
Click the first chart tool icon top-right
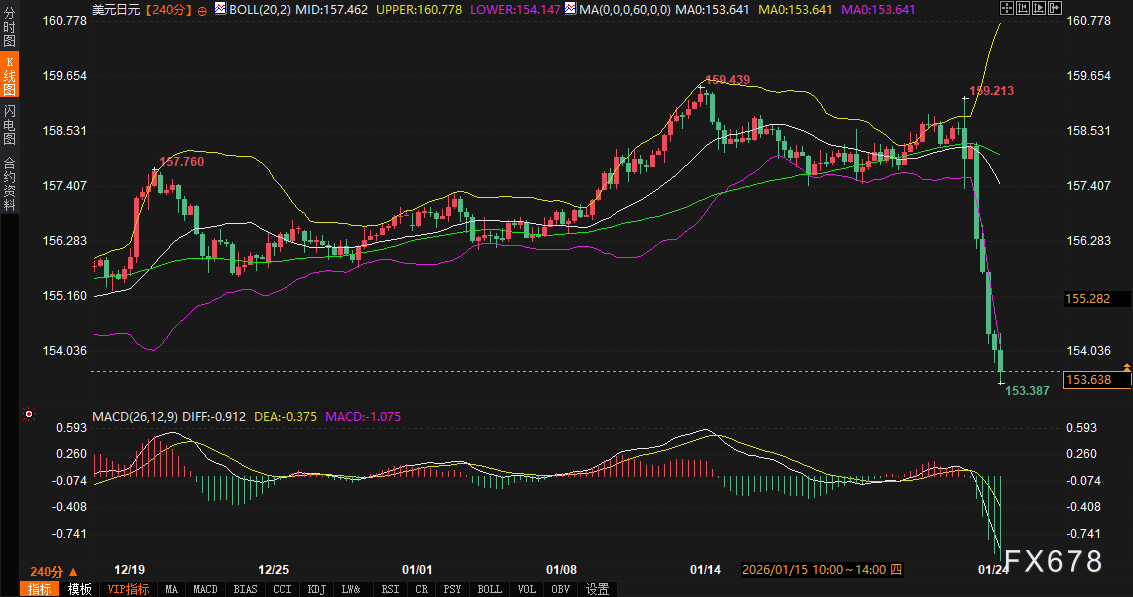click(x=1006, y=8)
